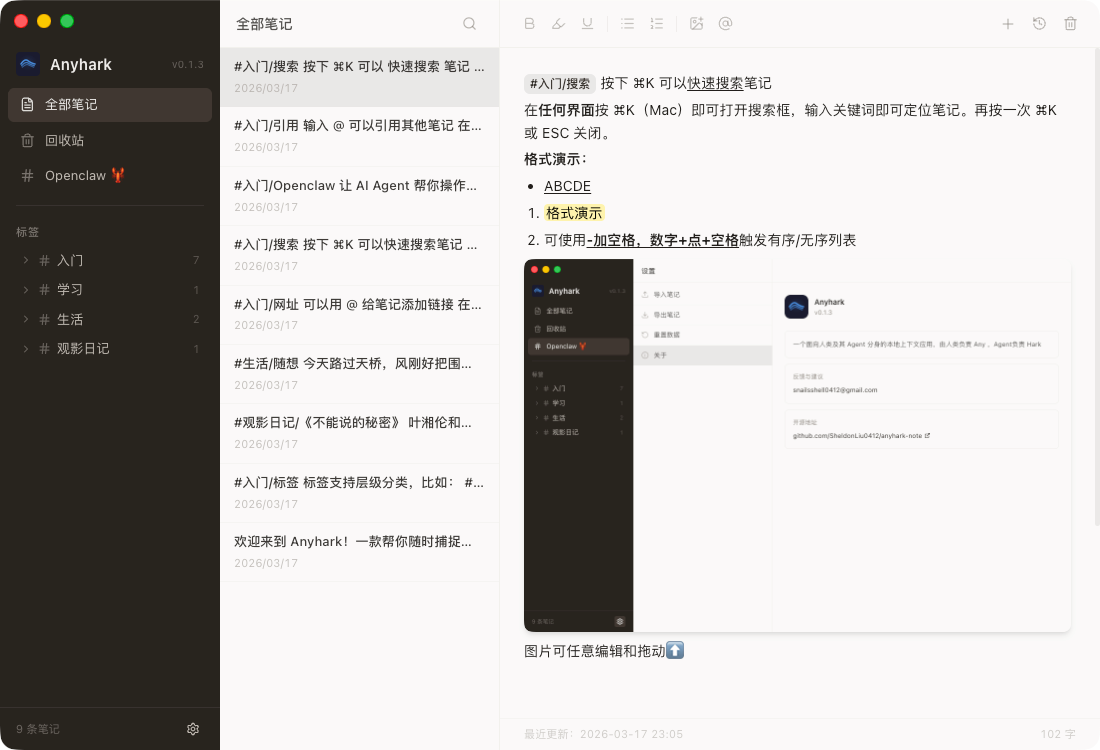Insert a numbered list
Screen dimensions: 1100x750
656,24
